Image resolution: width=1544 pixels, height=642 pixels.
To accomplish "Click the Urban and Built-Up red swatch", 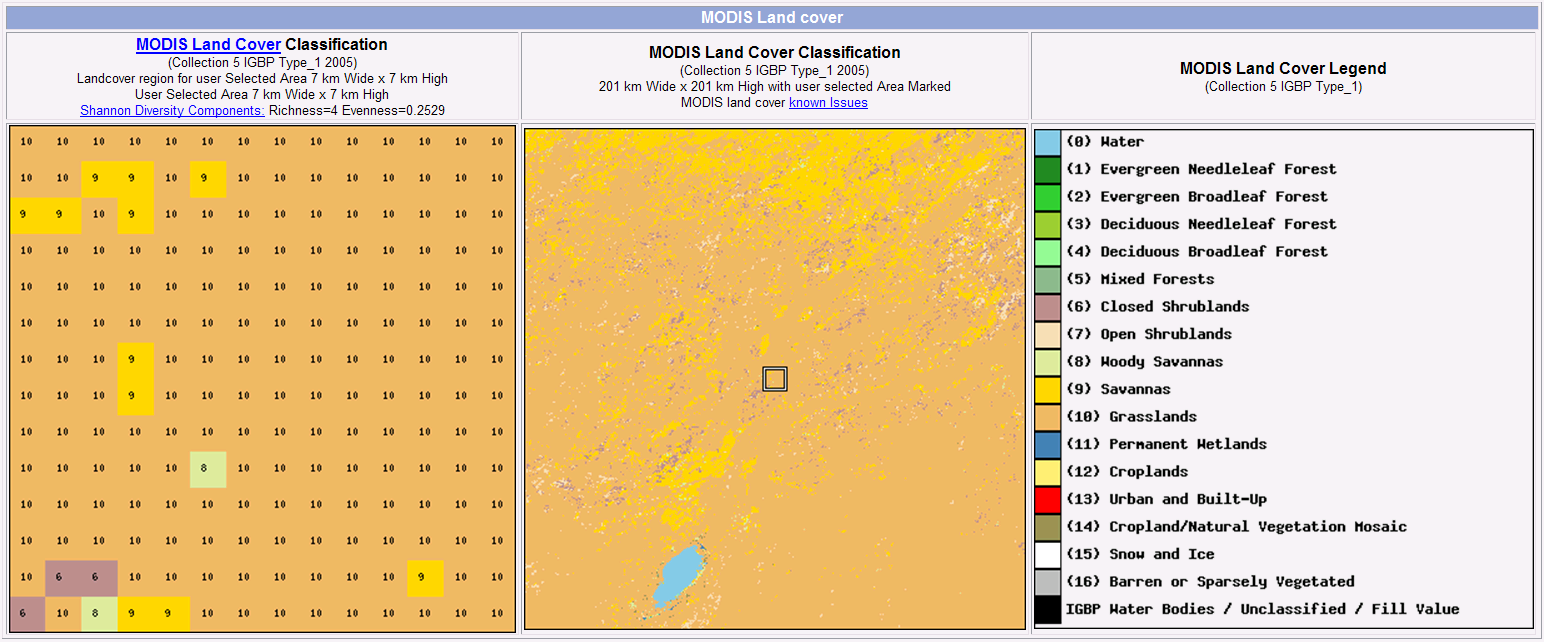I will (x=1048, y=500).
